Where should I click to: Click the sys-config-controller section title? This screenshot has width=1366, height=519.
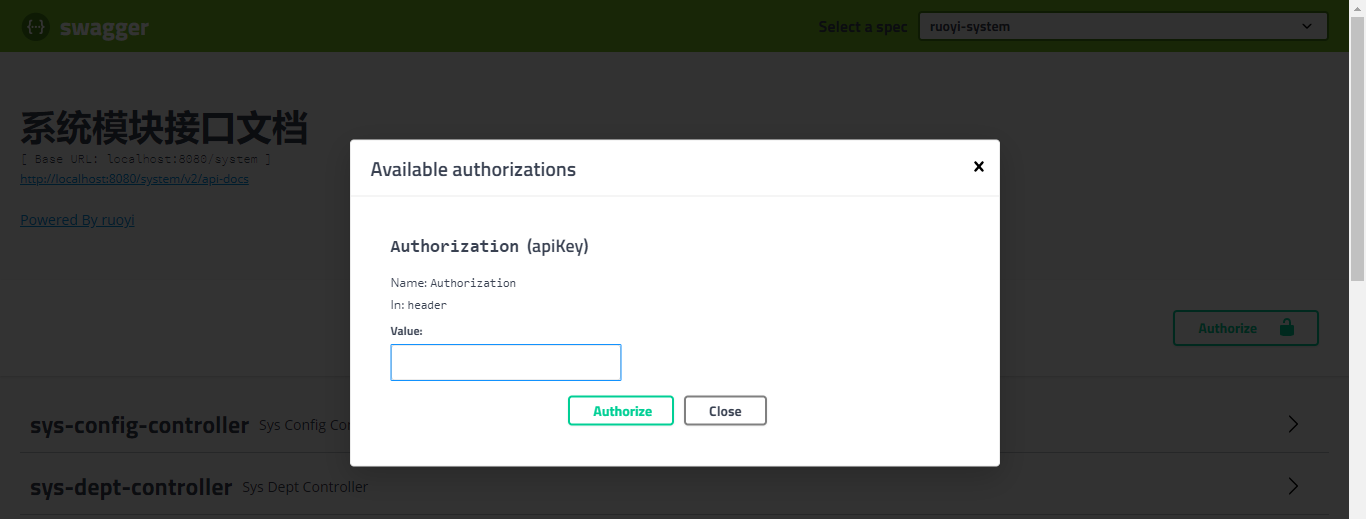[x=139, y=425]
